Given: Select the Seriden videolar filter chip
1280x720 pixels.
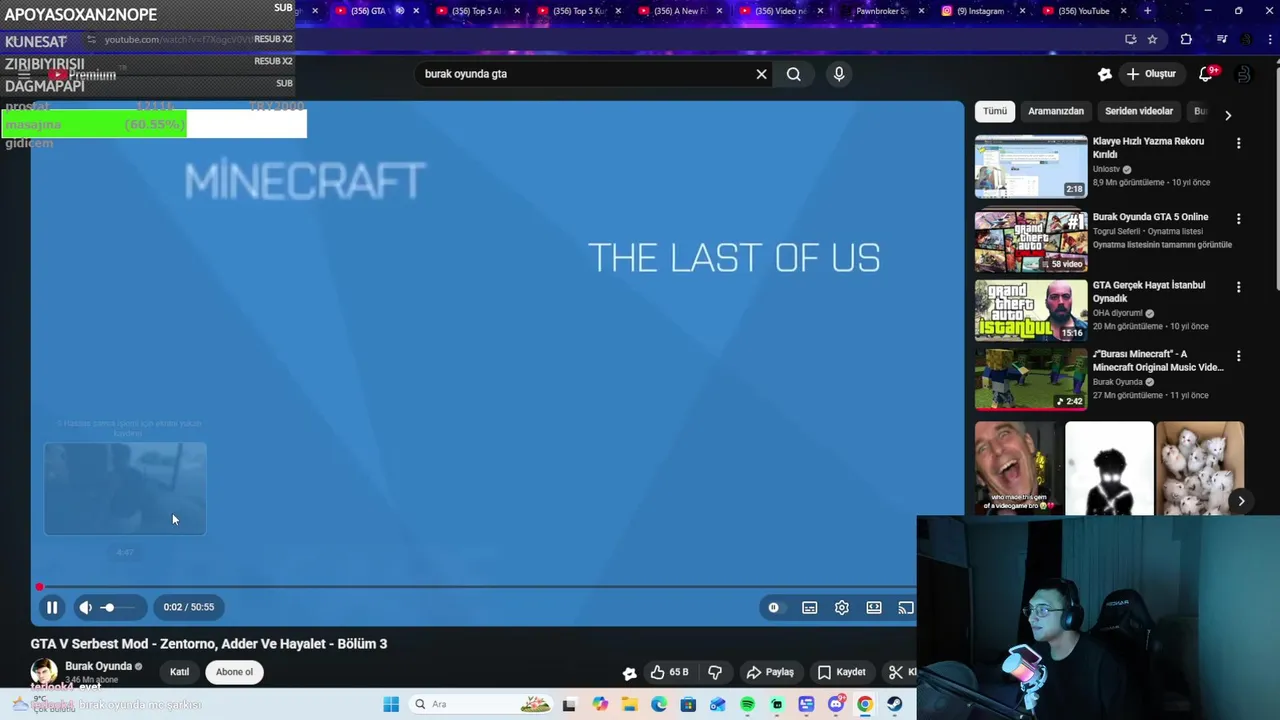Looking at the screenshot, I should 1139,111.
